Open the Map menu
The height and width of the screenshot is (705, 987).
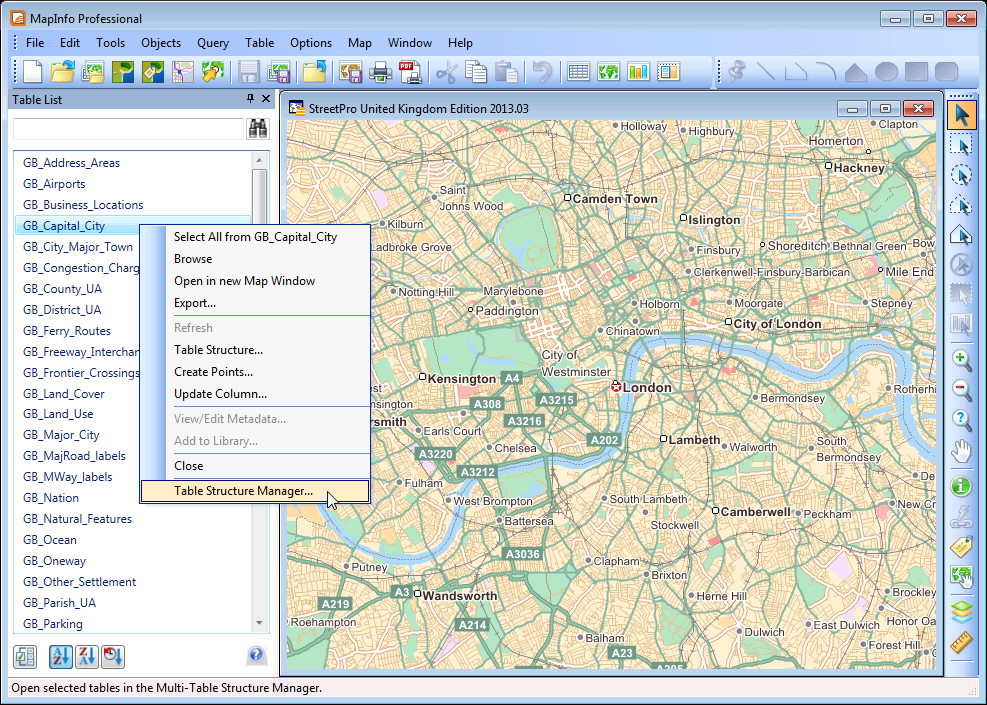359,43
